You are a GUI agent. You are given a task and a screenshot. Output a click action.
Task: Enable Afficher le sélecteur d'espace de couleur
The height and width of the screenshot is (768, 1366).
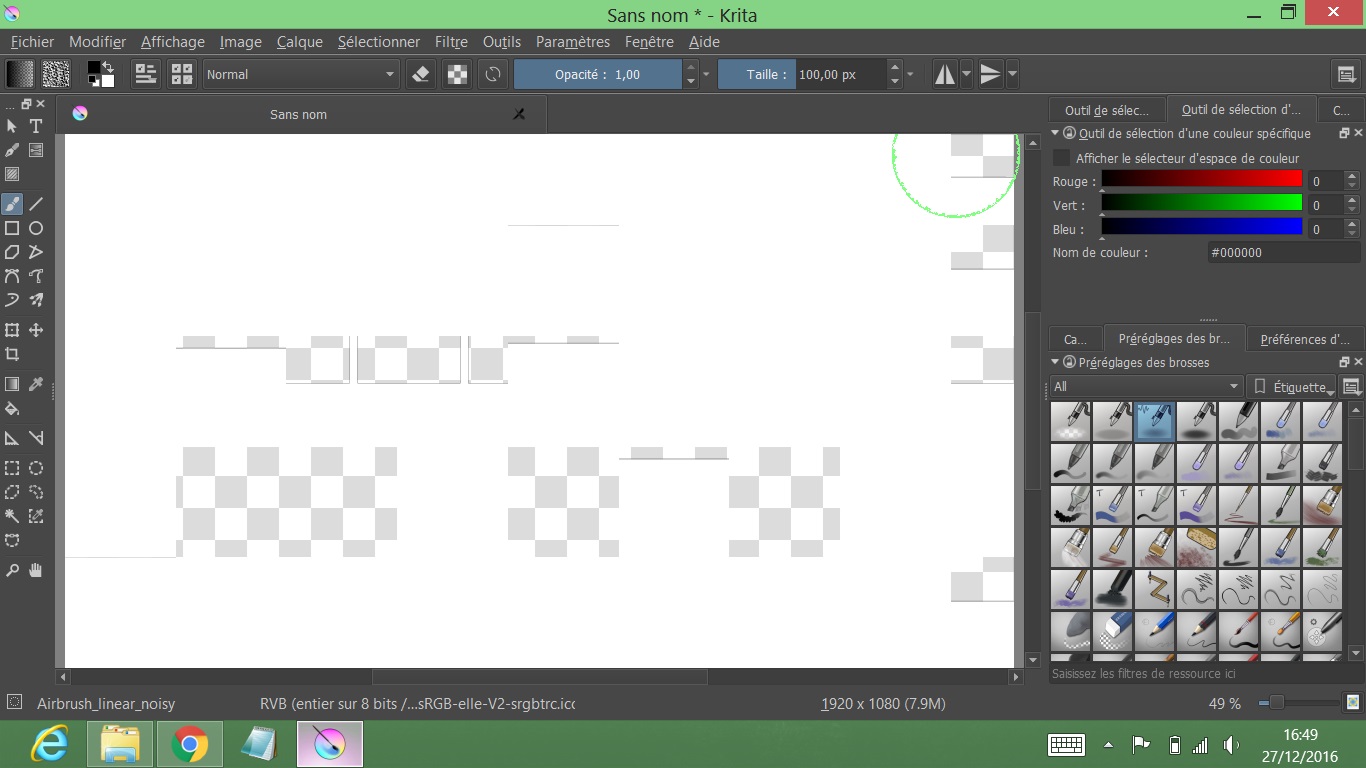point(1062,158)
